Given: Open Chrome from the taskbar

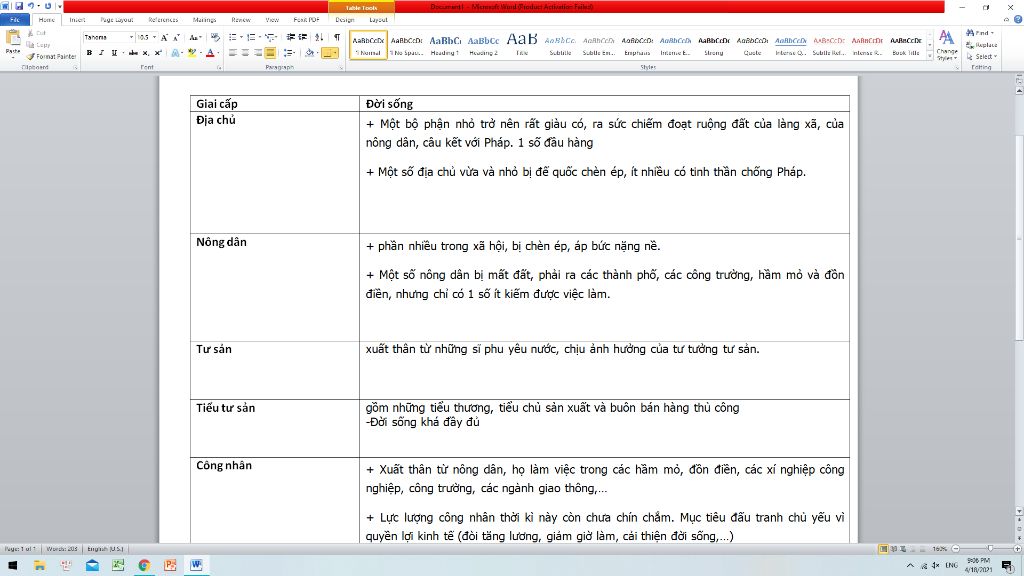Looking at the screenshot, I should pyautogui.click(x=144, y=565).
